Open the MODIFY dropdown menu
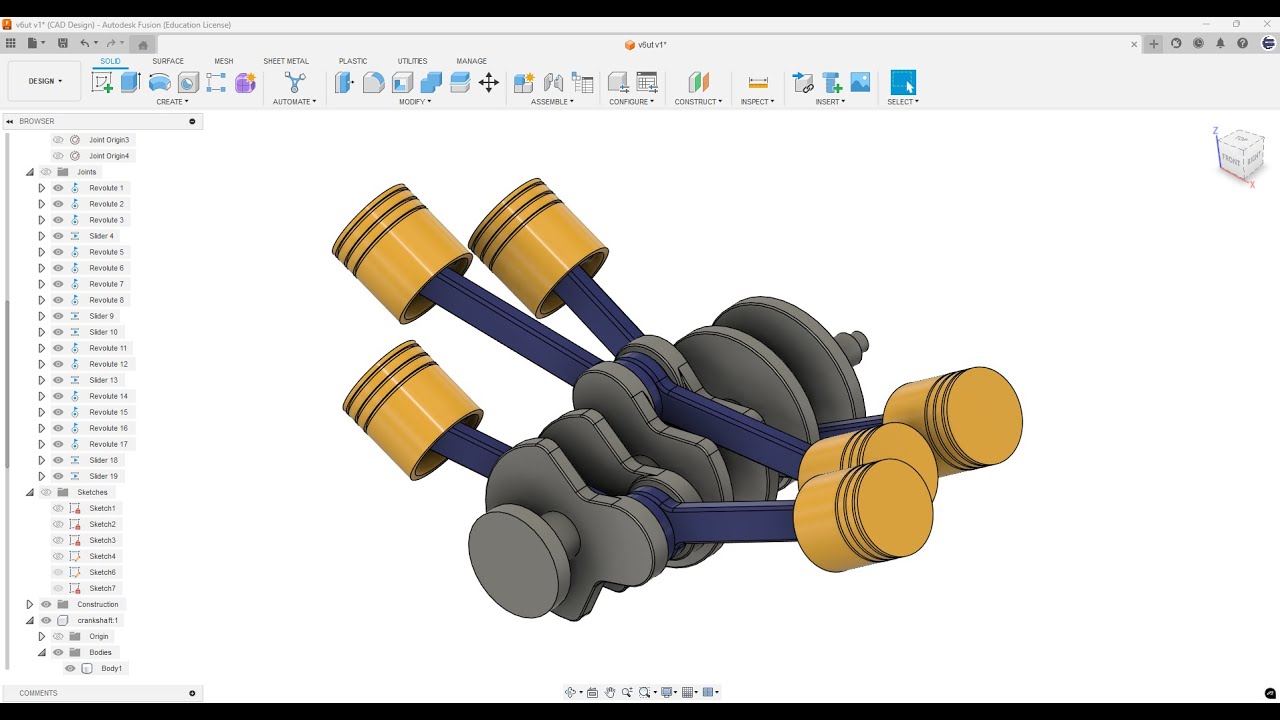The width and height of the screenshot is (1280, 720). [x=415, y=102]
